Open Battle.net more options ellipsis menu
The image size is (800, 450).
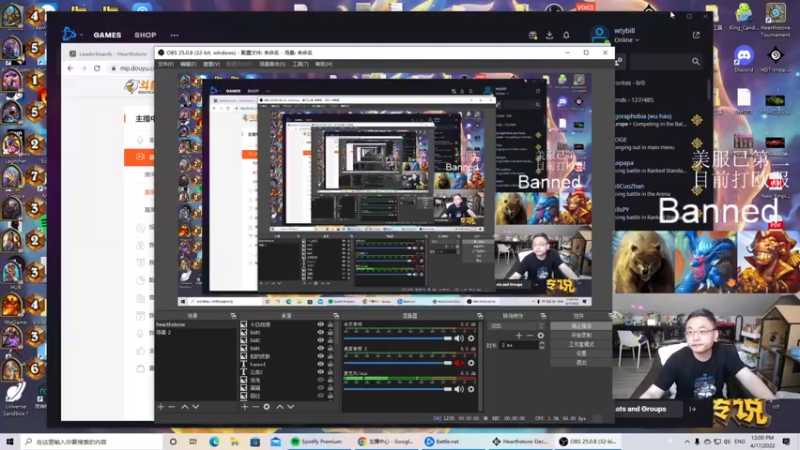click(174, 35)
